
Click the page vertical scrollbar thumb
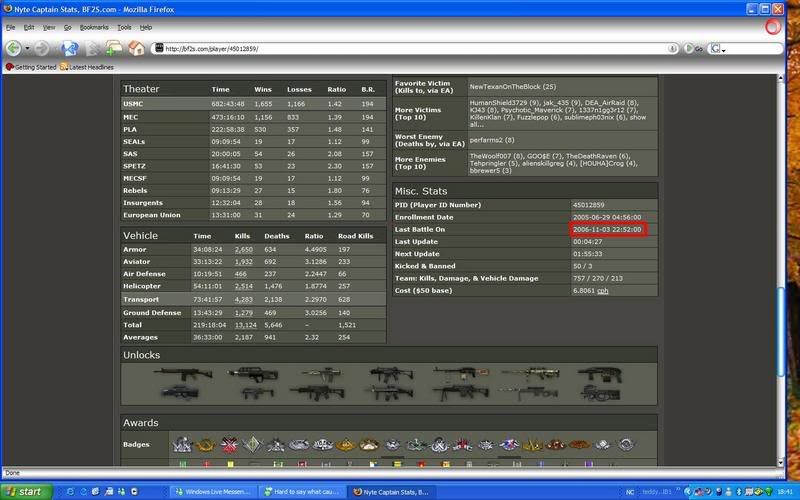pyautogui.click(x=781, y=332)
